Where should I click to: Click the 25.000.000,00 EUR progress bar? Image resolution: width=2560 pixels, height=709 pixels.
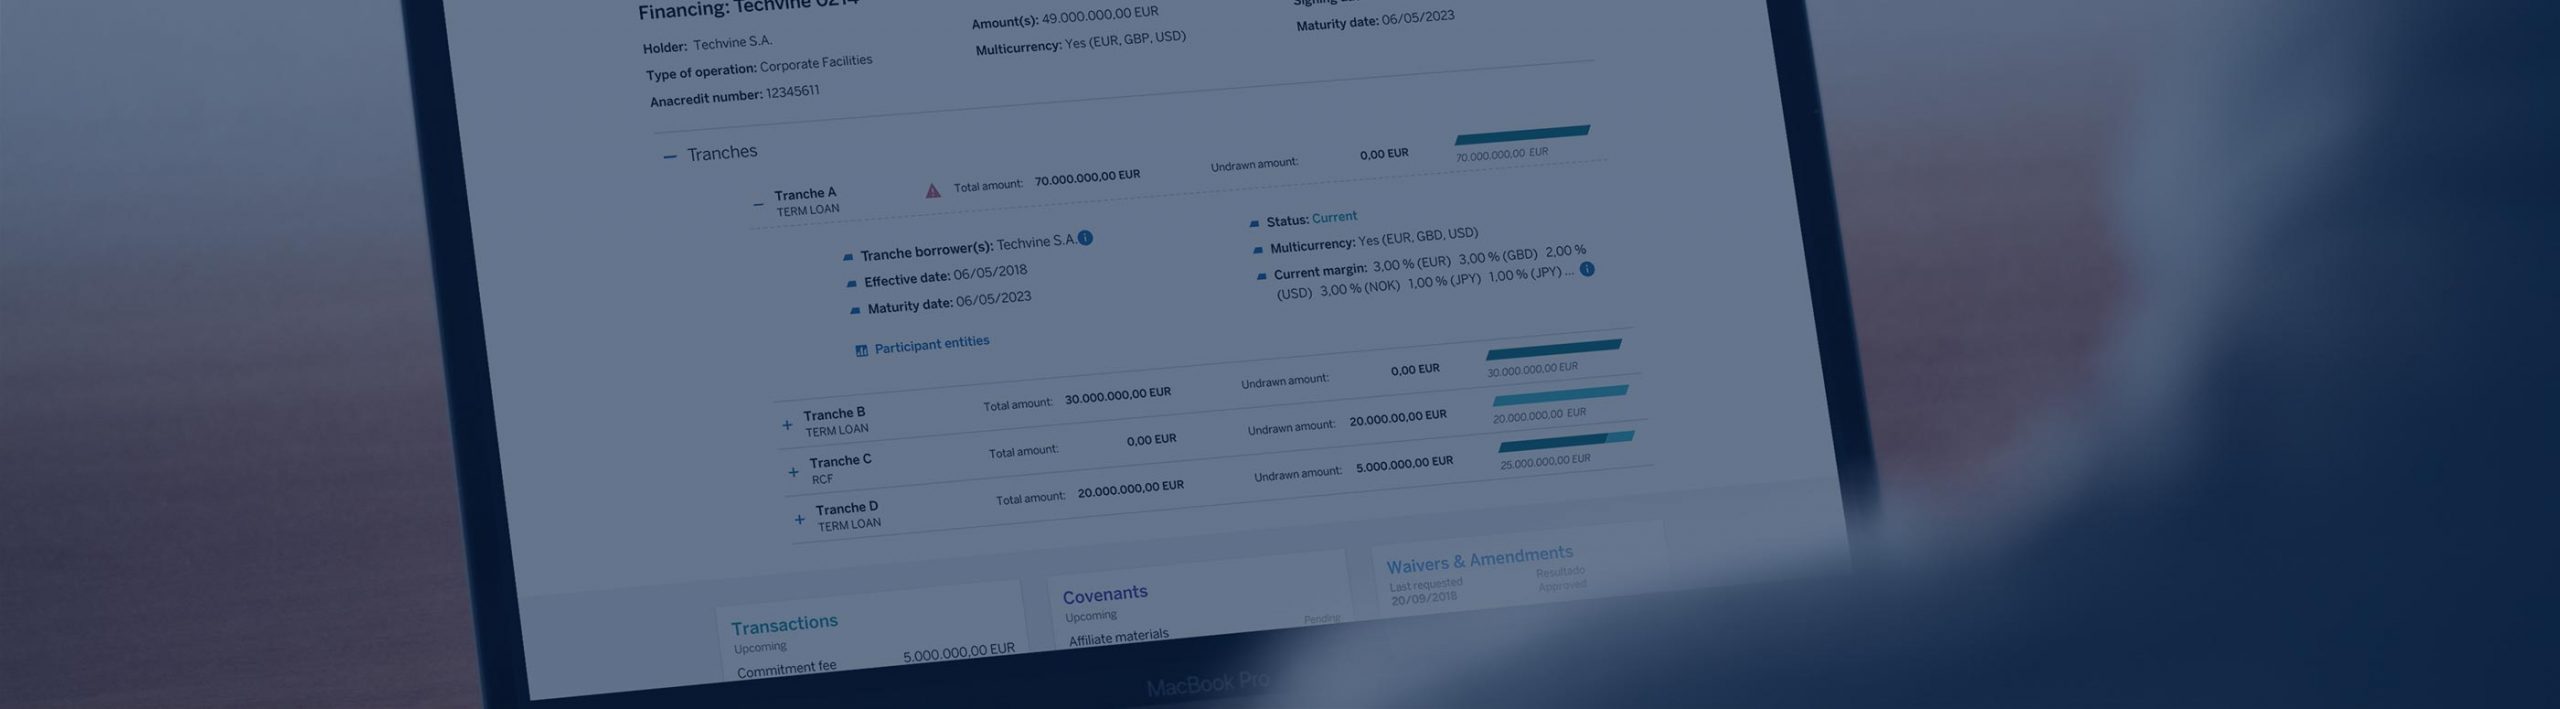pos(1566,441)
